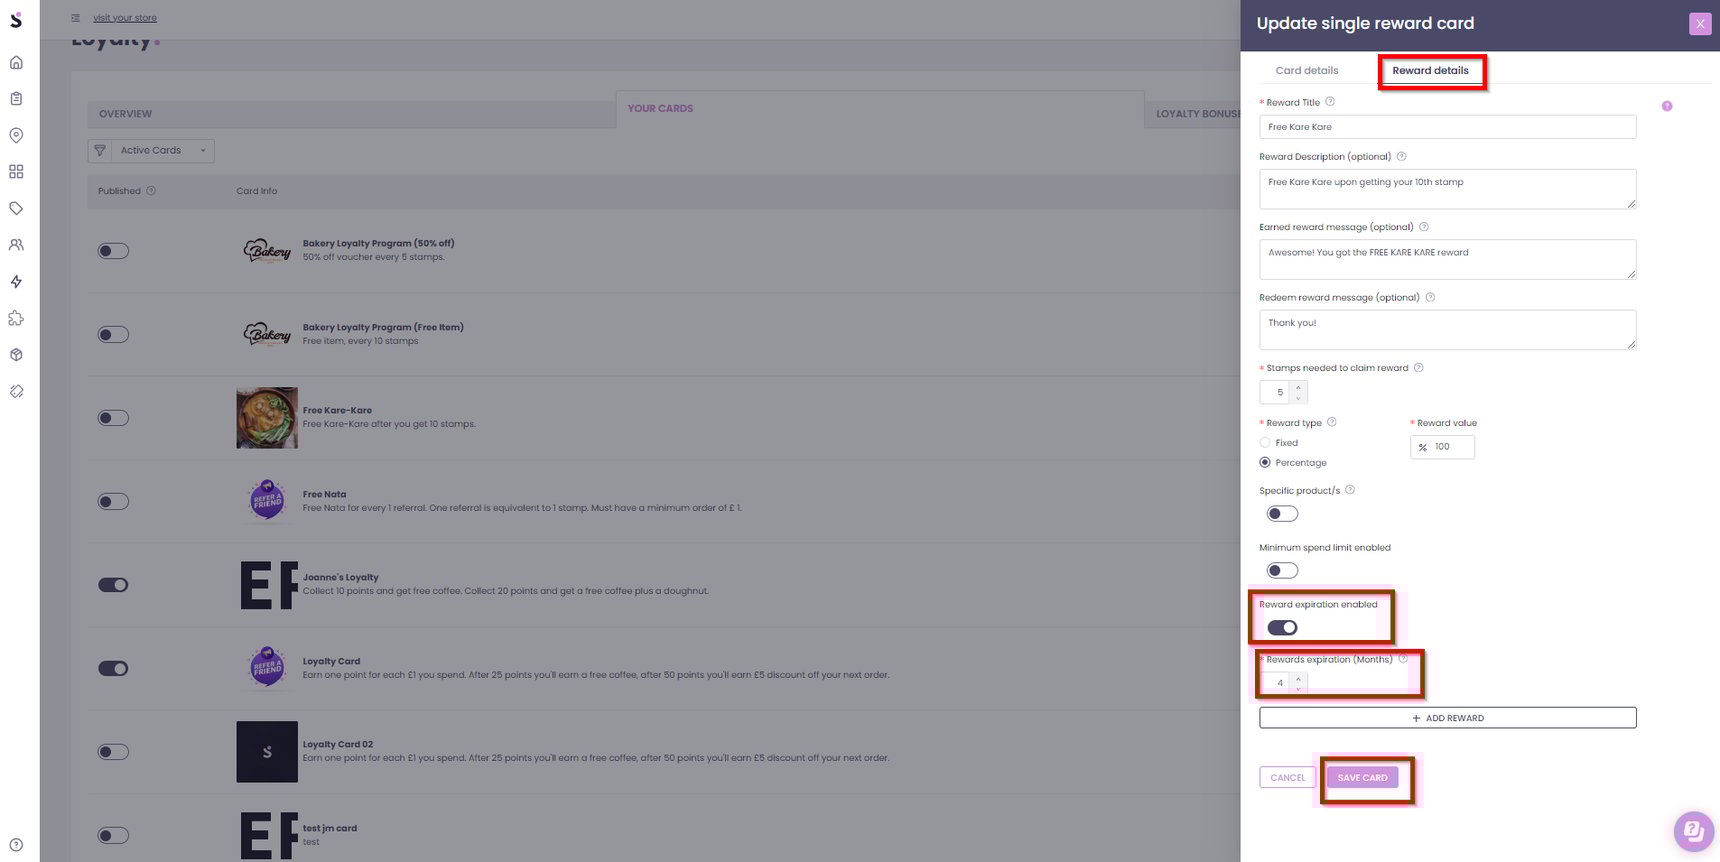
Task: Open the lightning bolt sidebar icon
Action: [16, 282]
